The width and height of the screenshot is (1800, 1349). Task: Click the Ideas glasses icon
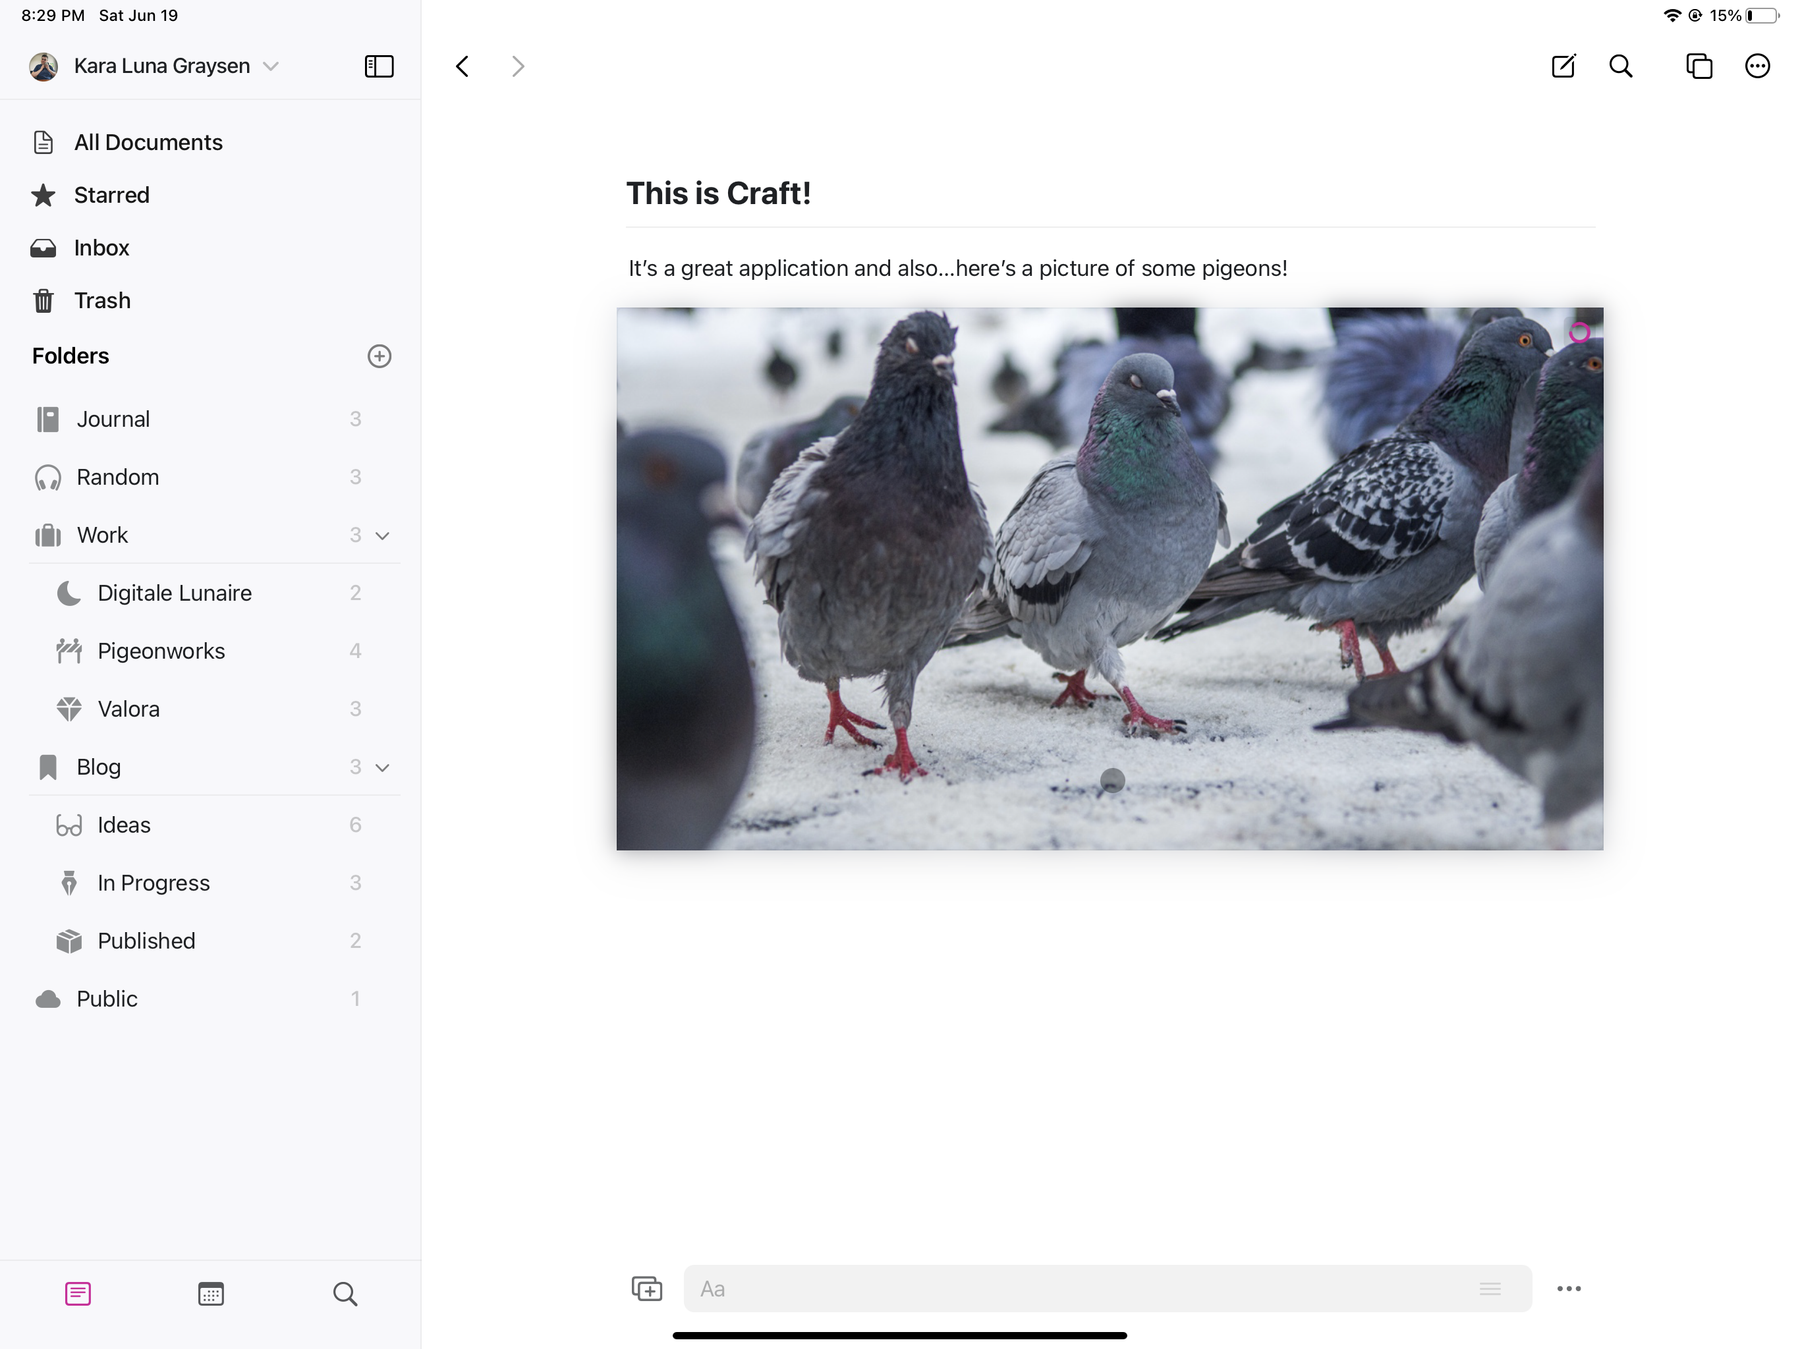tap(69, 826)
